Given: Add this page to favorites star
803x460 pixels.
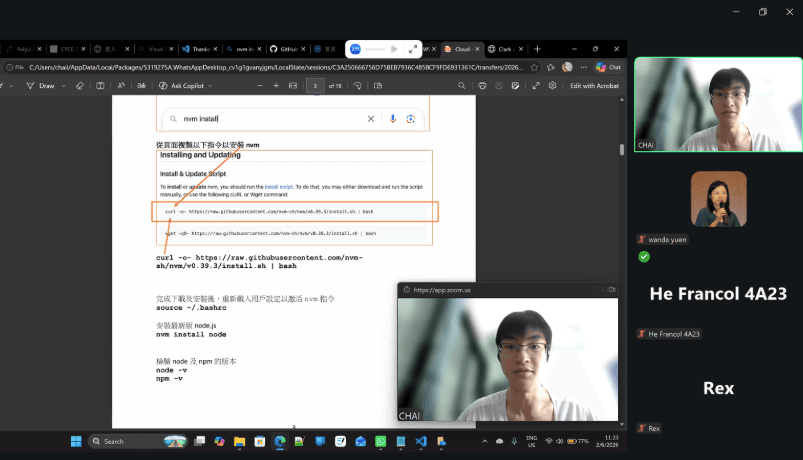Looking at the screenshot, I should (x=534, y=67).
